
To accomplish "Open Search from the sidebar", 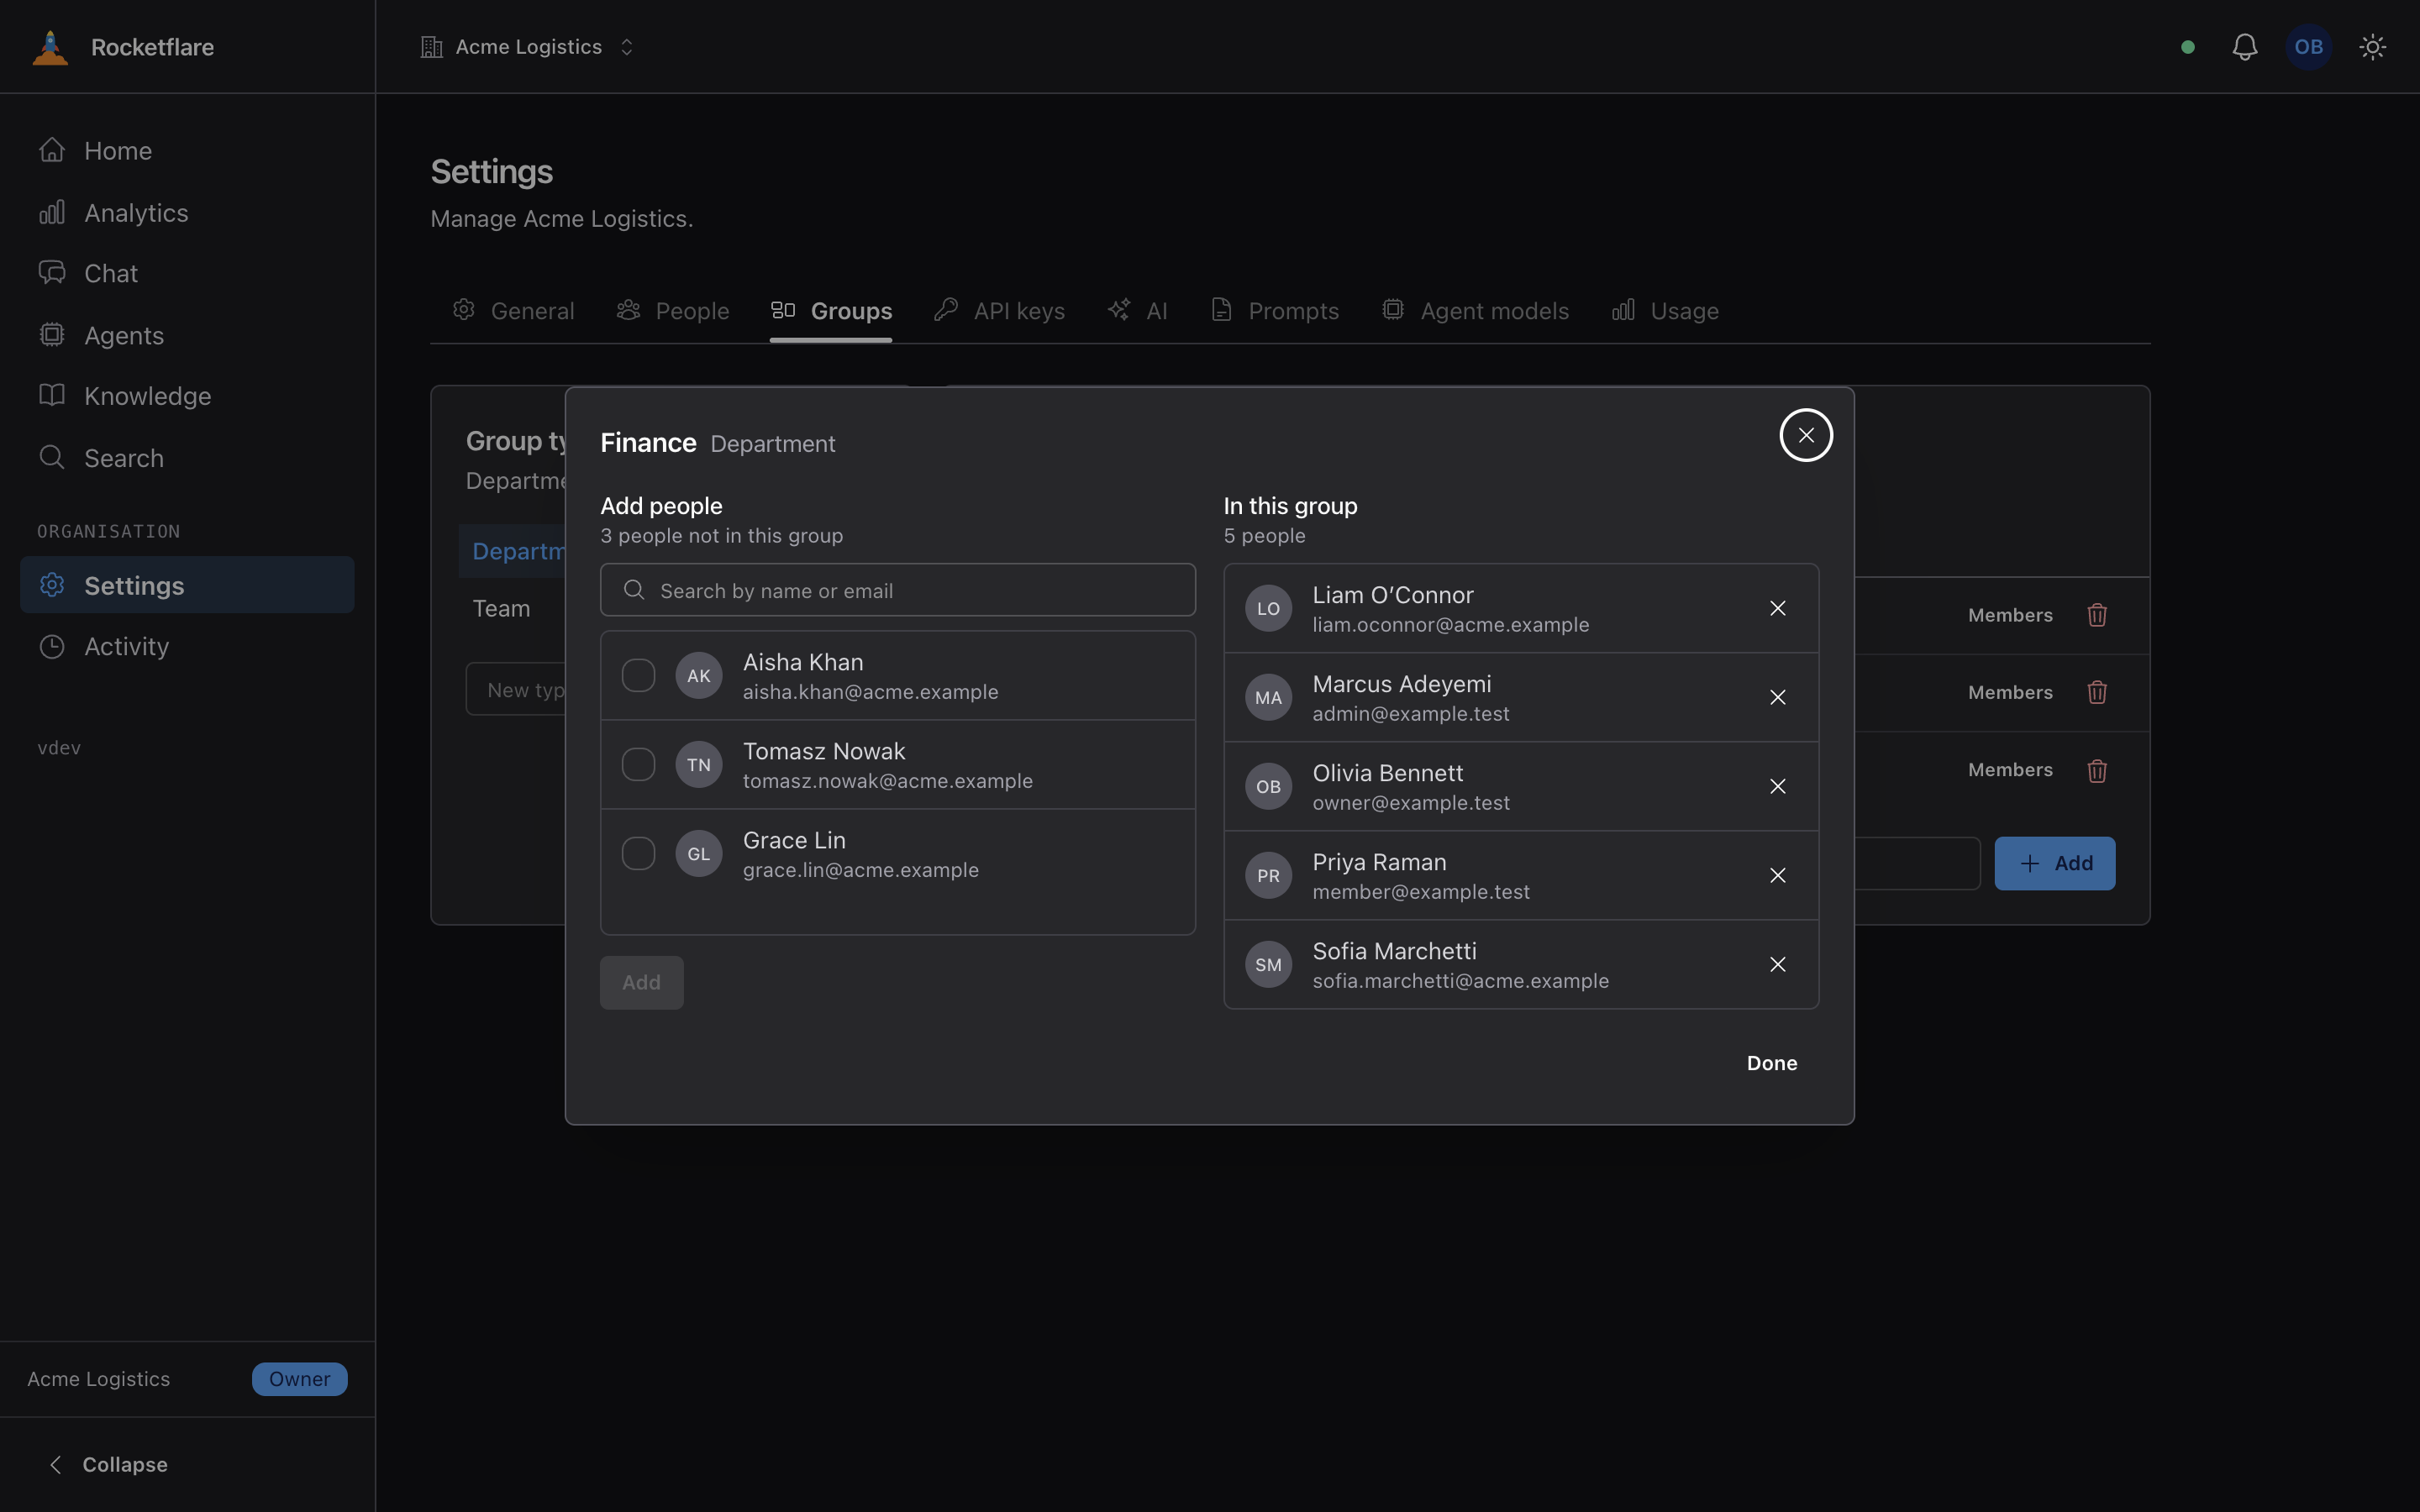I will pyautogui.click(x=187, y=458).
